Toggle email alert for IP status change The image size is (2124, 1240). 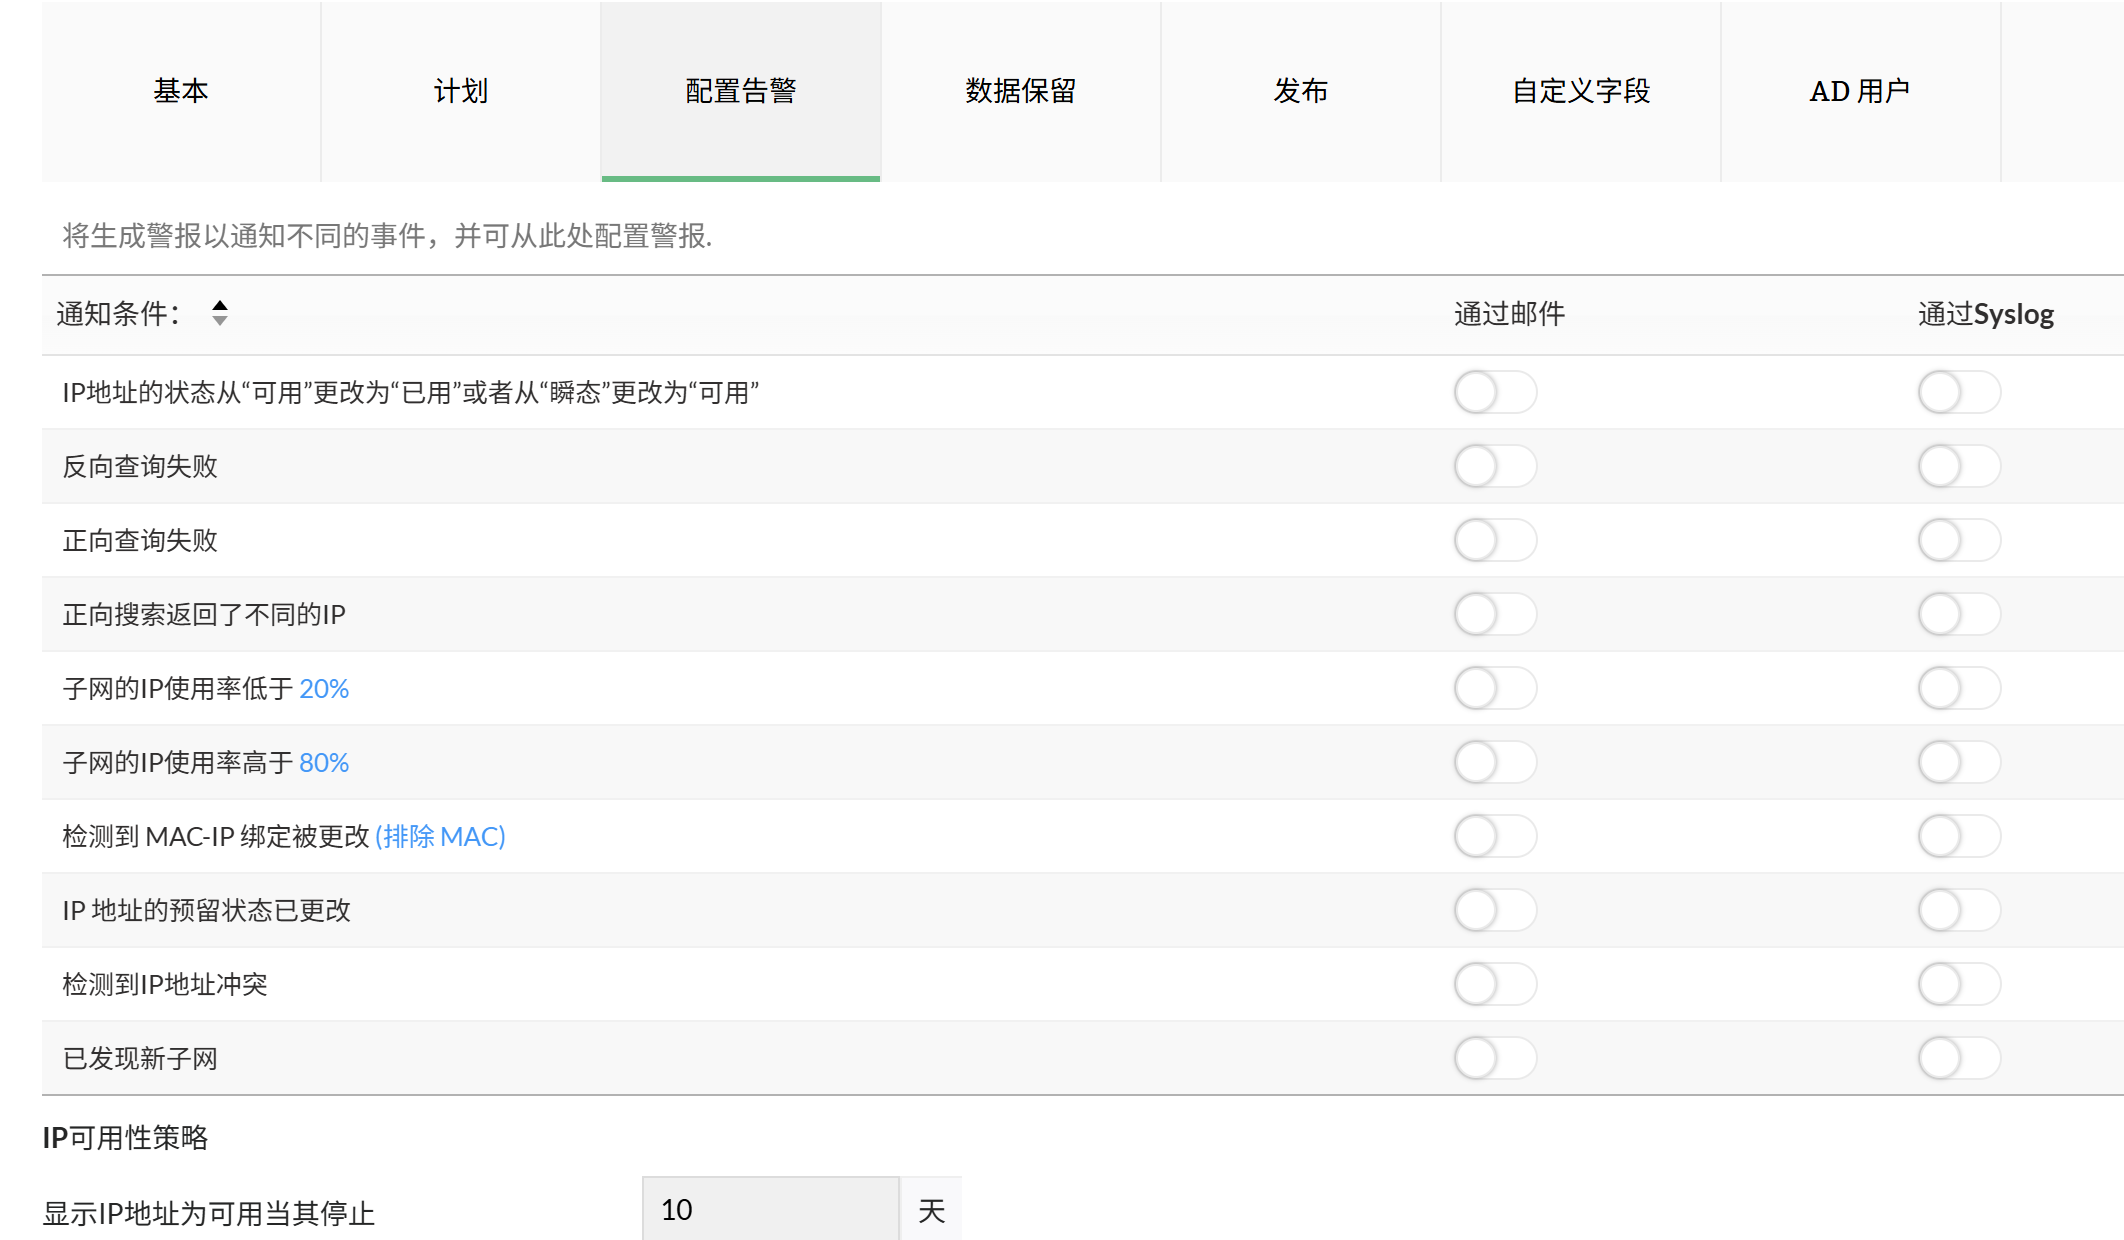point(1495,392)
